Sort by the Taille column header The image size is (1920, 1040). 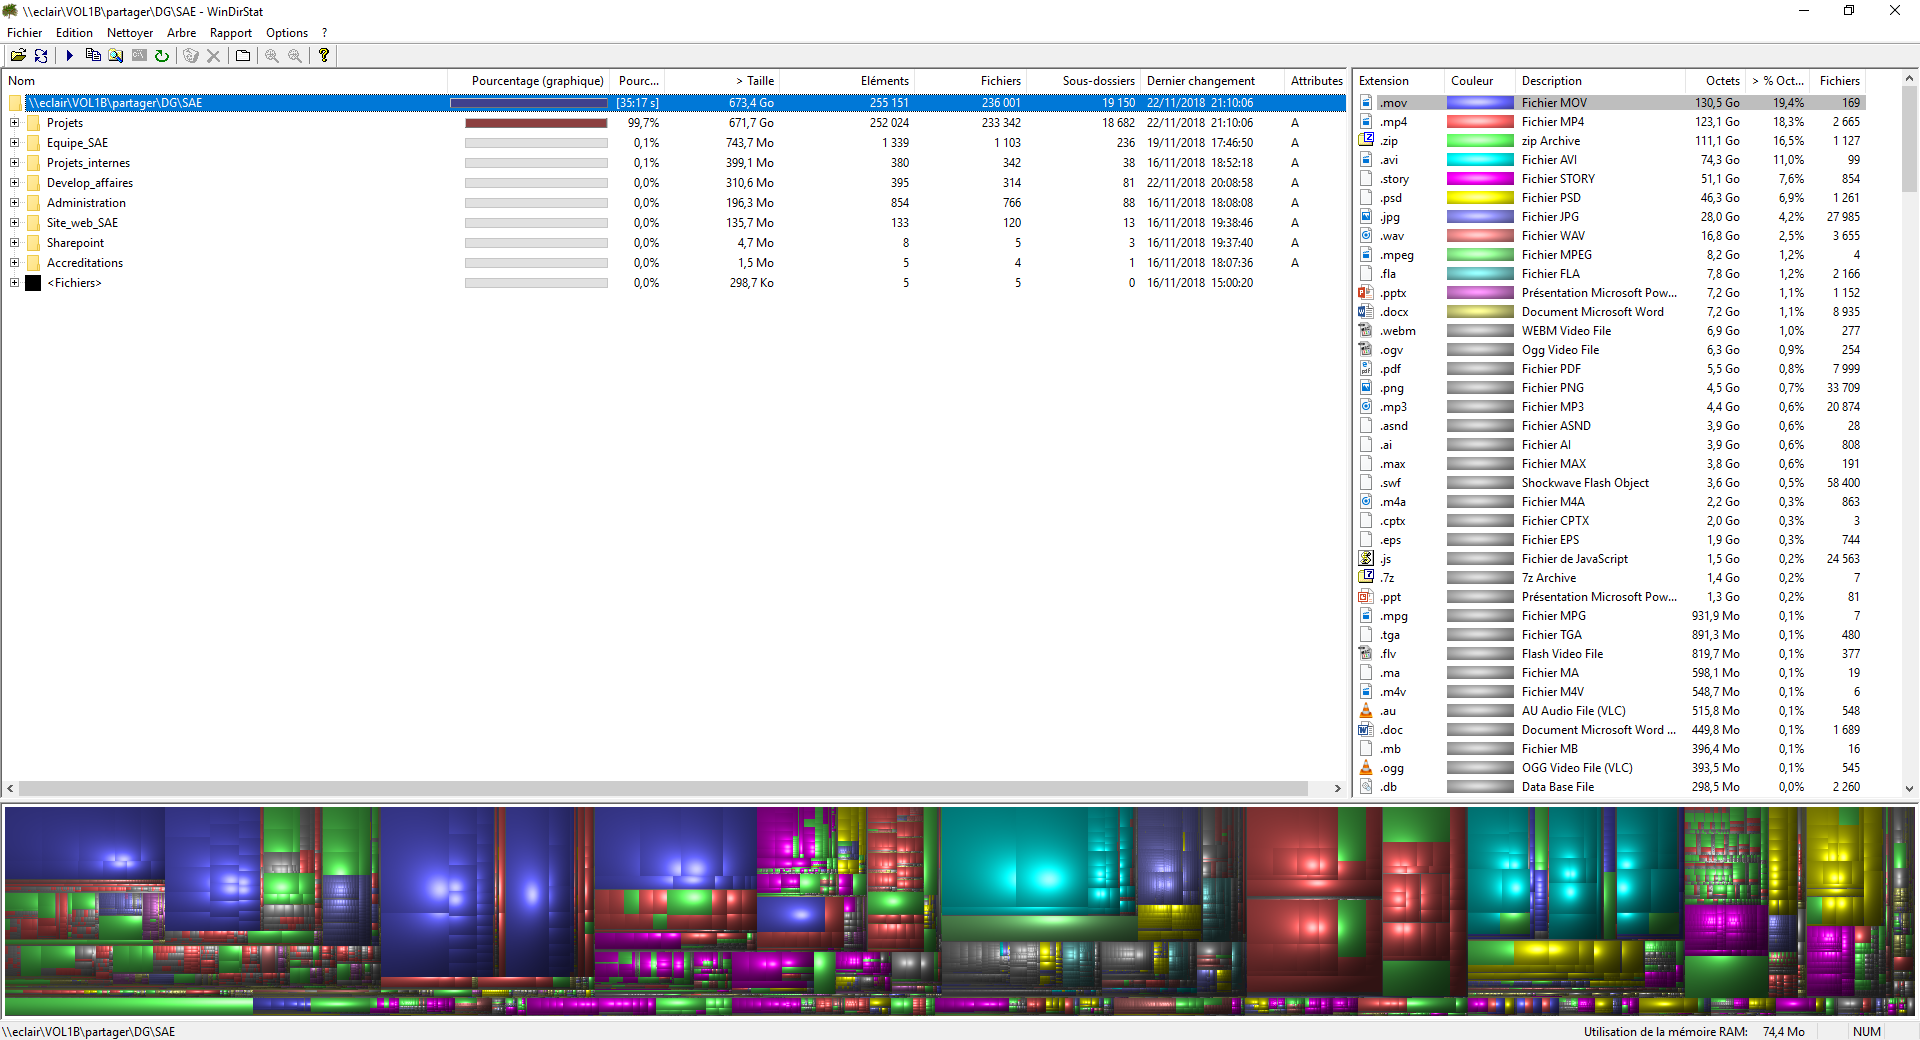pyautogui.click(x=755, y=81)
